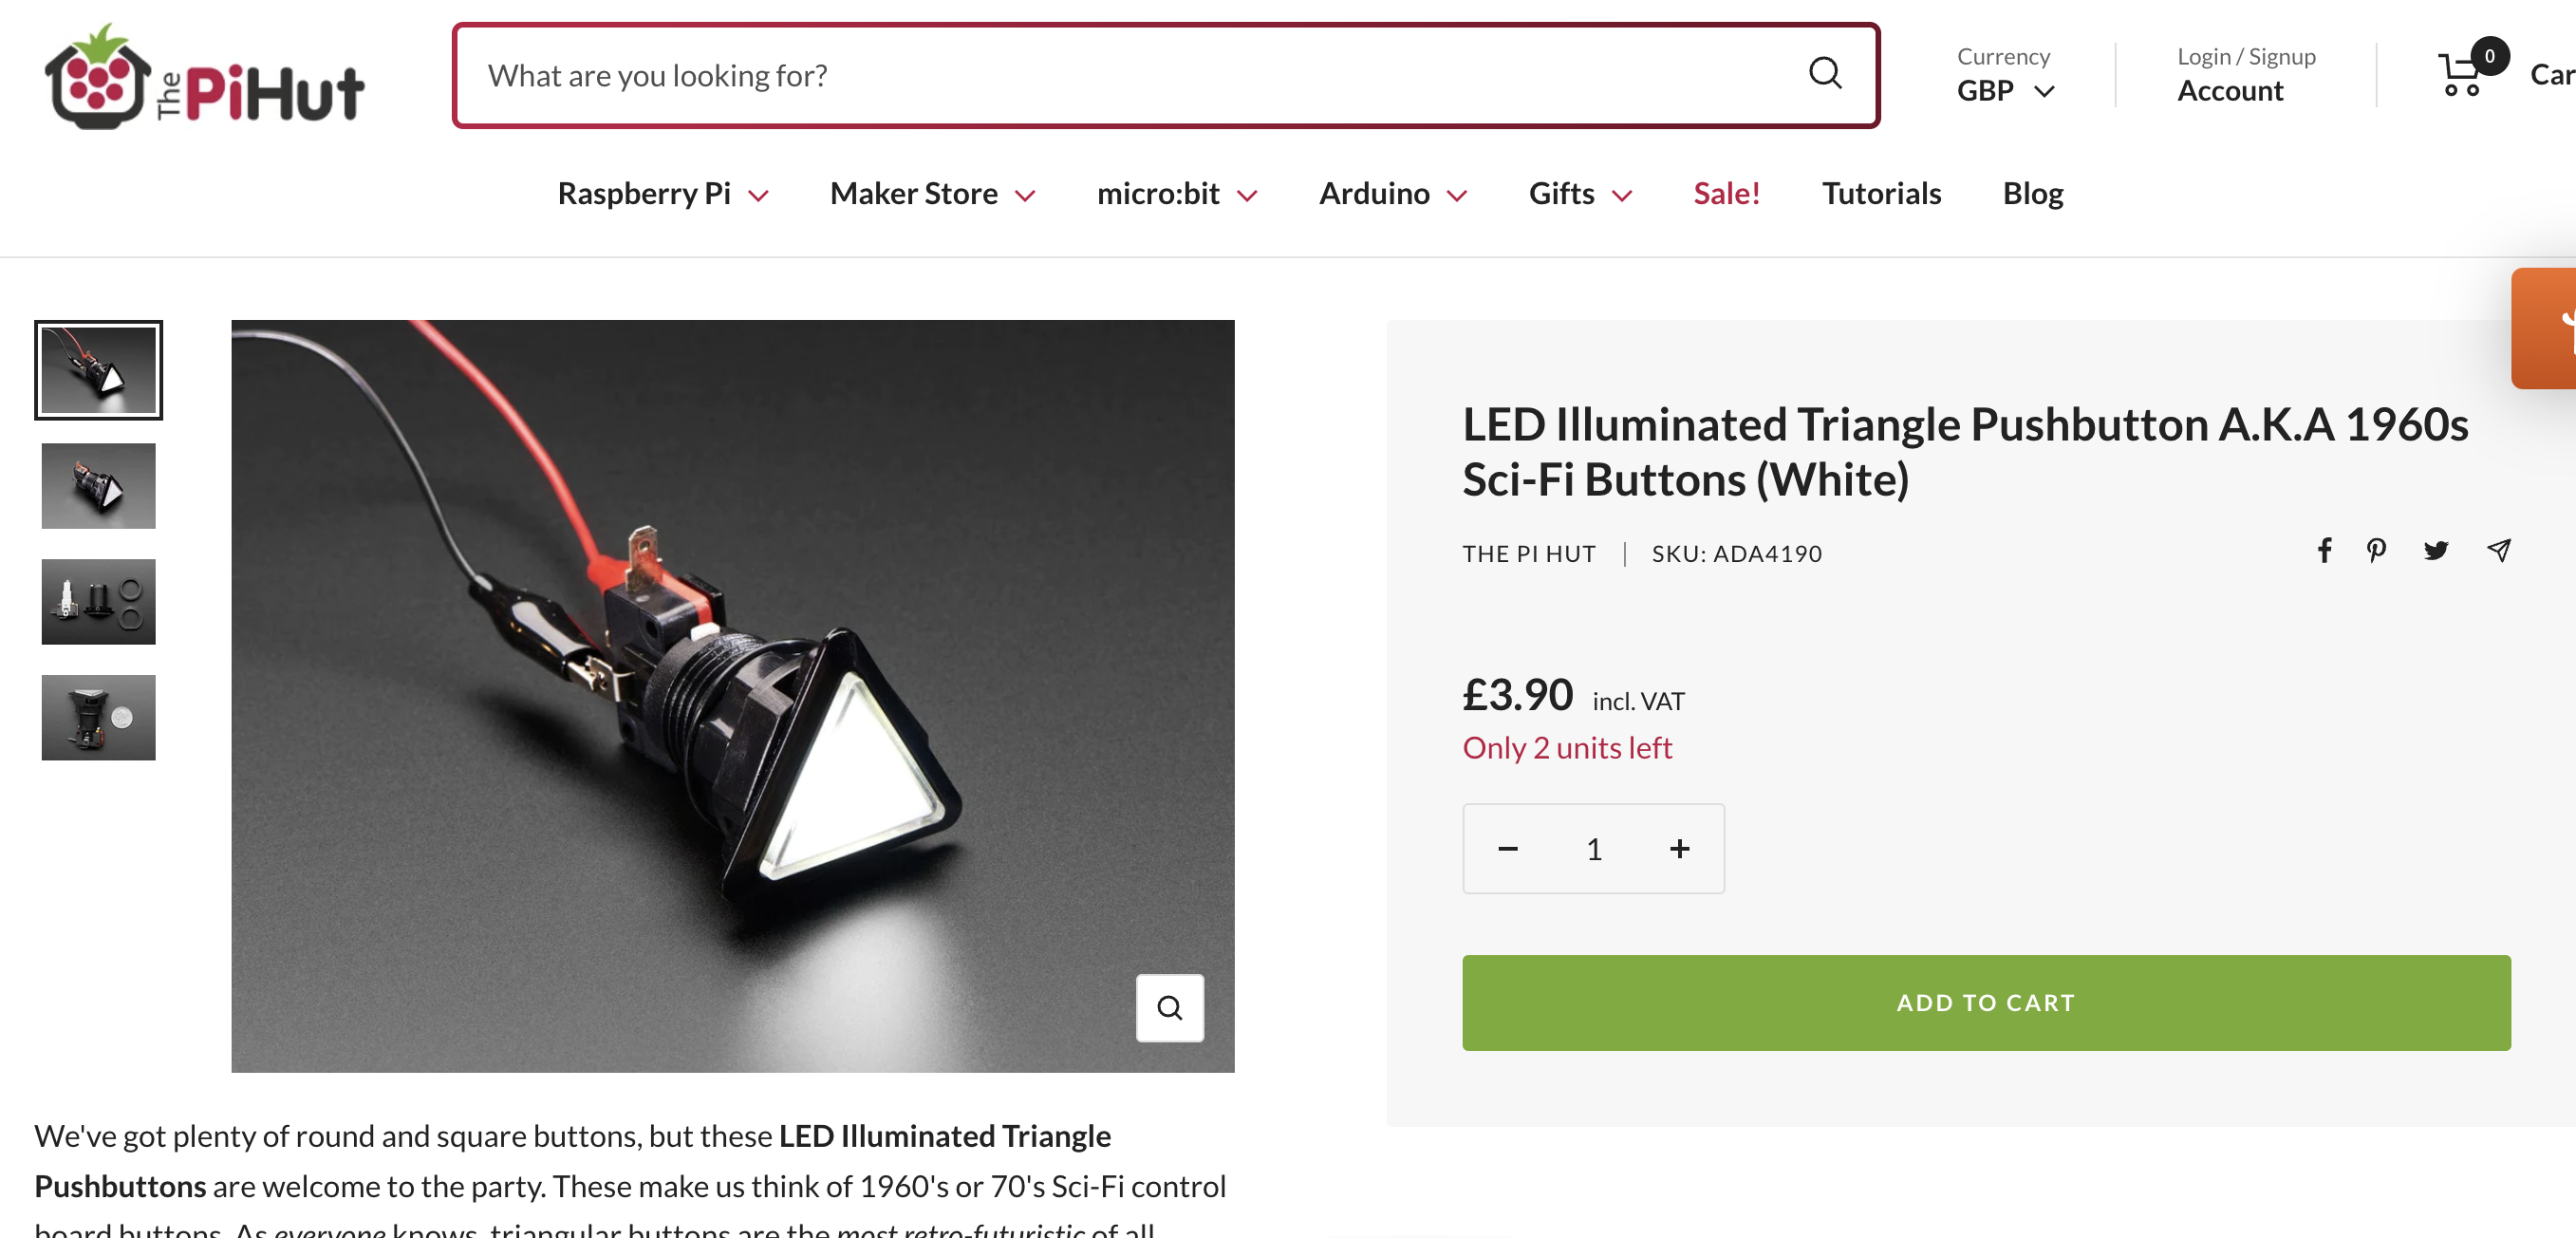Image resolution: width=2576 pixels, height=1238 pixels.
Task: Click the Add to Cart button
Action: (1985, 1002)
